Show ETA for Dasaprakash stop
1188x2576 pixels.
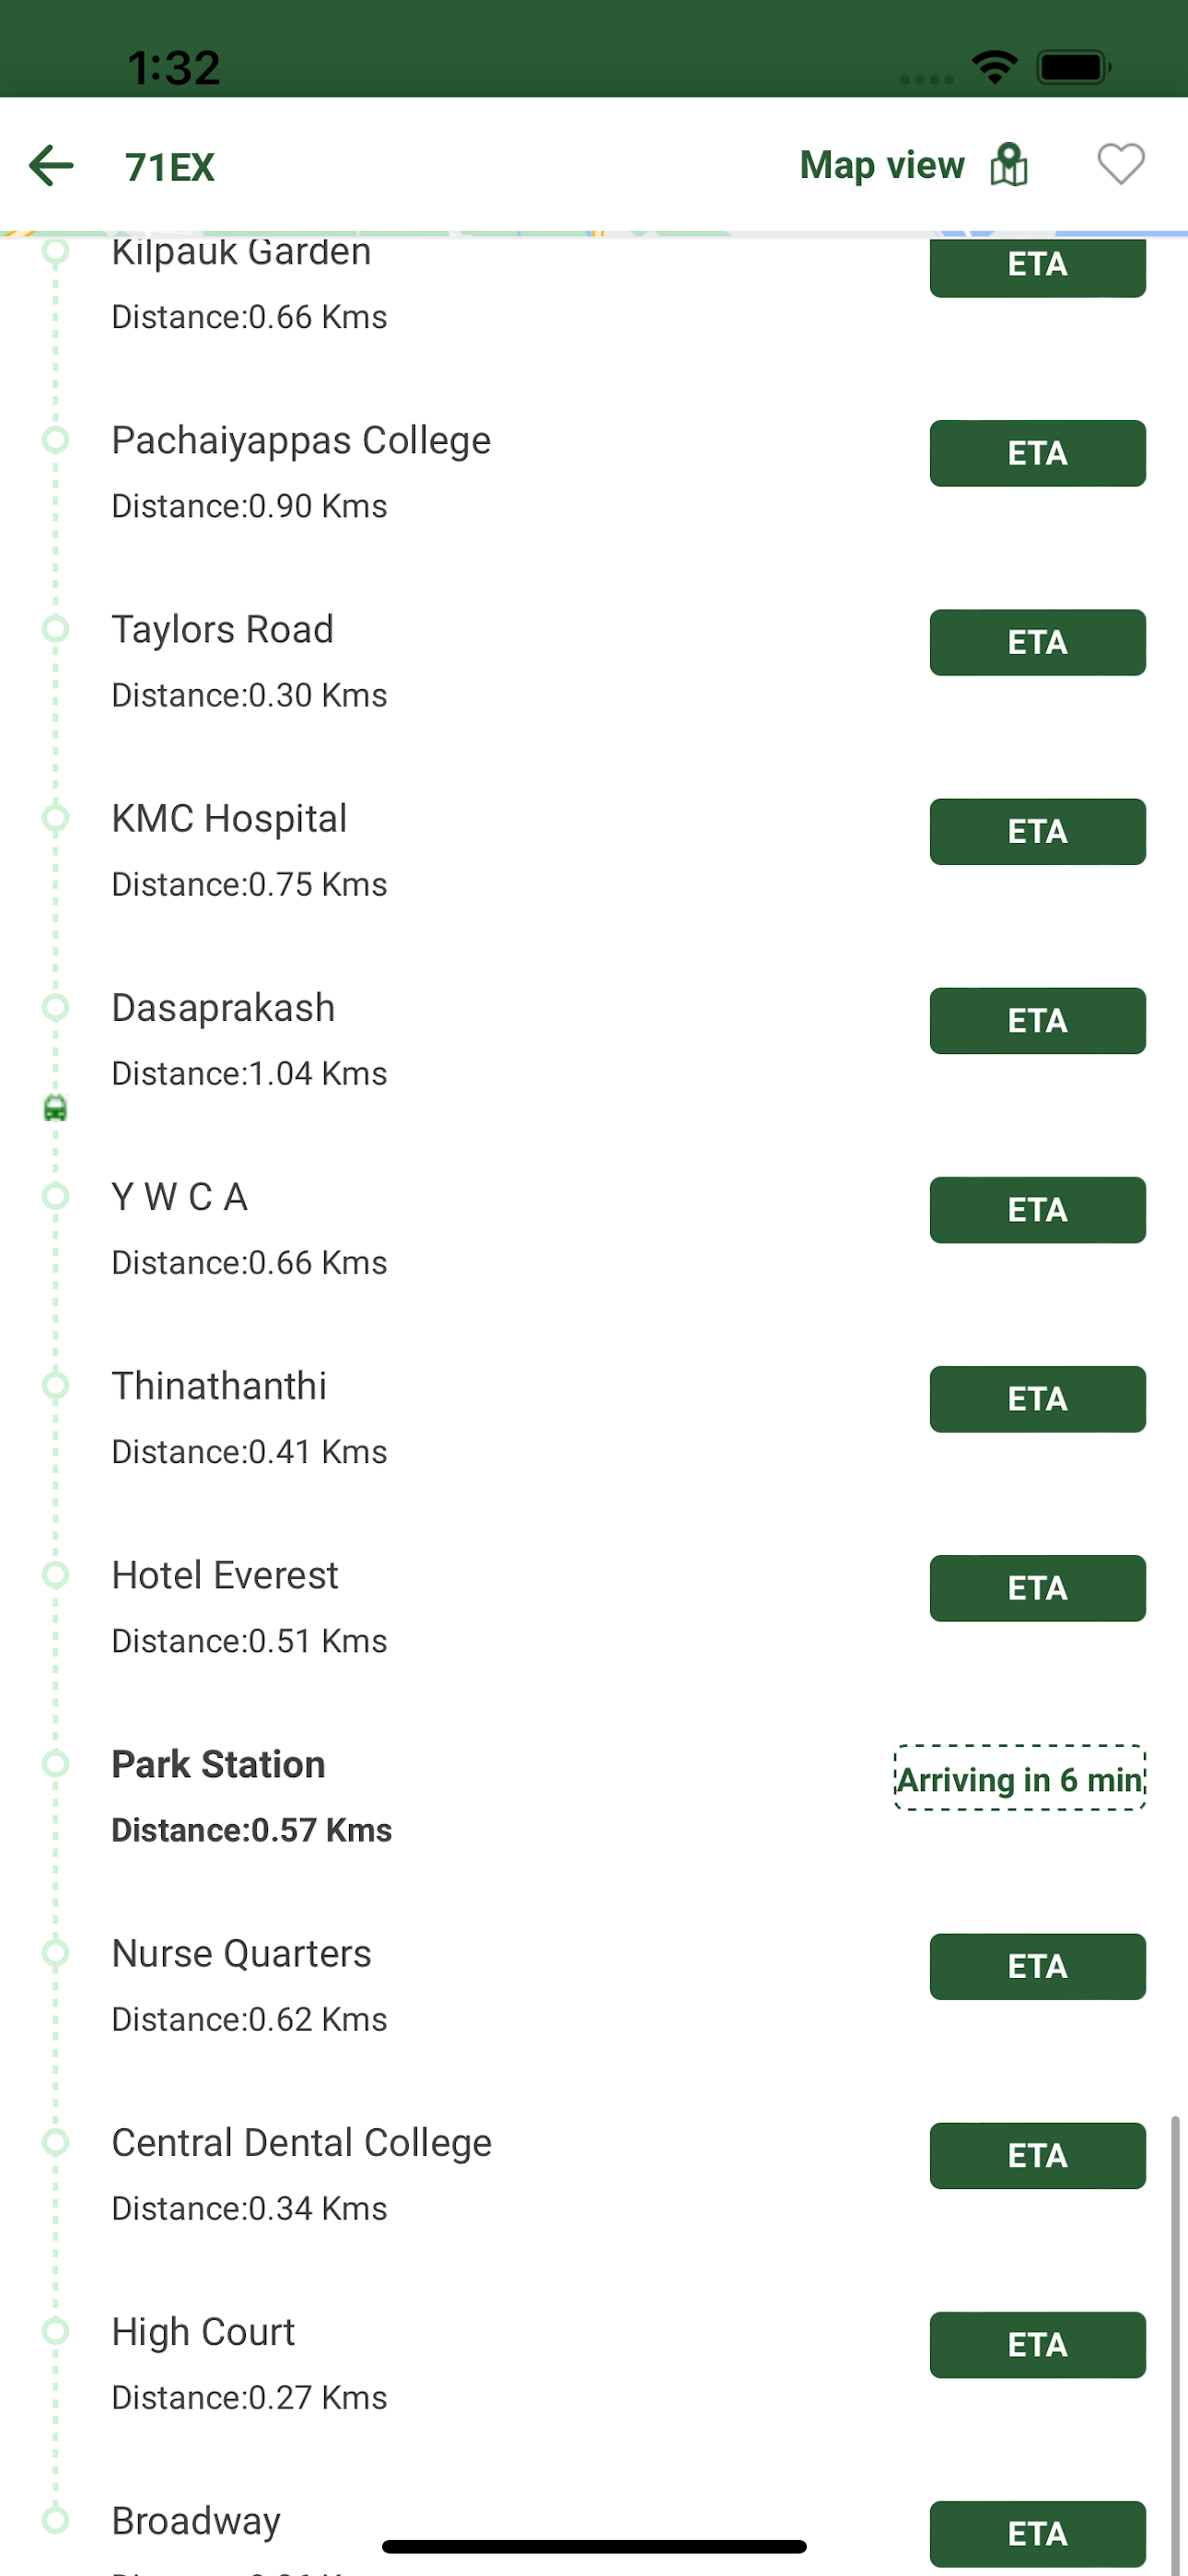point(1037,1021)
